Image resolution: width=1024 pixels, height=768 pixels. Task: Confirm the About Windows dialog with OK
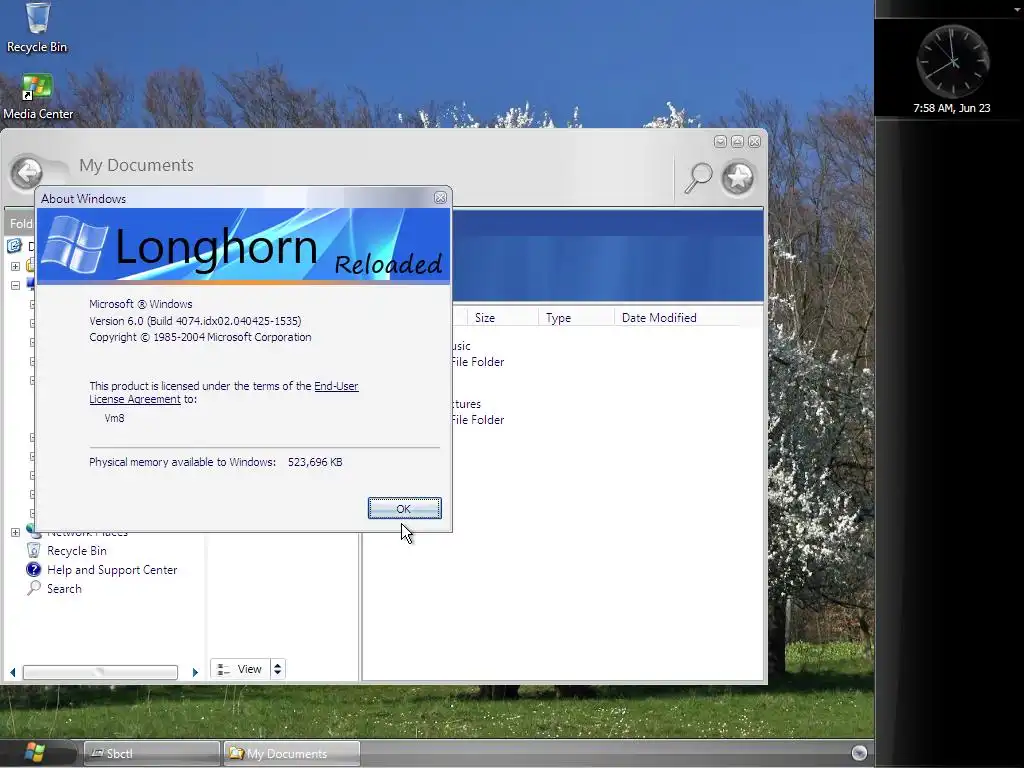[x=404, y=508]
